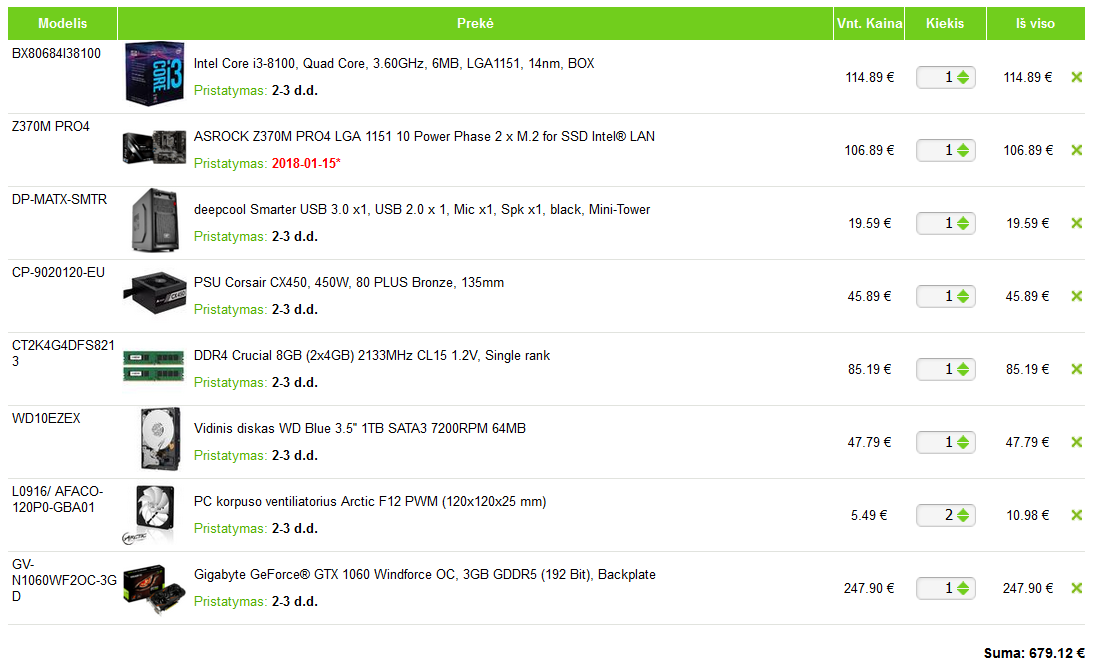Image resolution: width=1094 pixels, height=671 pixels.
Task: Increase quantity of Intel Core i3-8100
Action: coord(962,73)
